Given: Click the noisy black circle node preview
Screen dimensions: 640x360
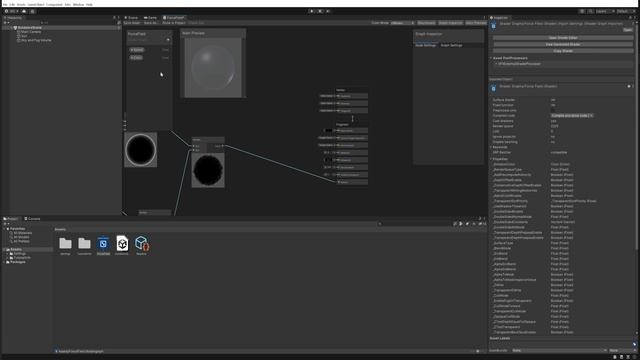Looking at the screenshot, I should point(208,170).
